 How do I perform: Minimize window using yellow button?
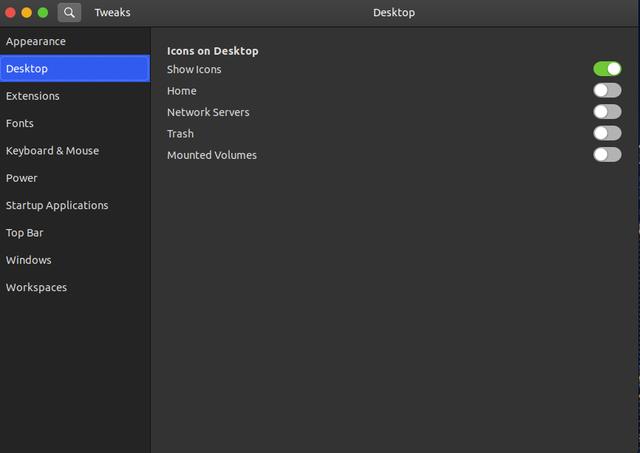click(x=27, y=13)
